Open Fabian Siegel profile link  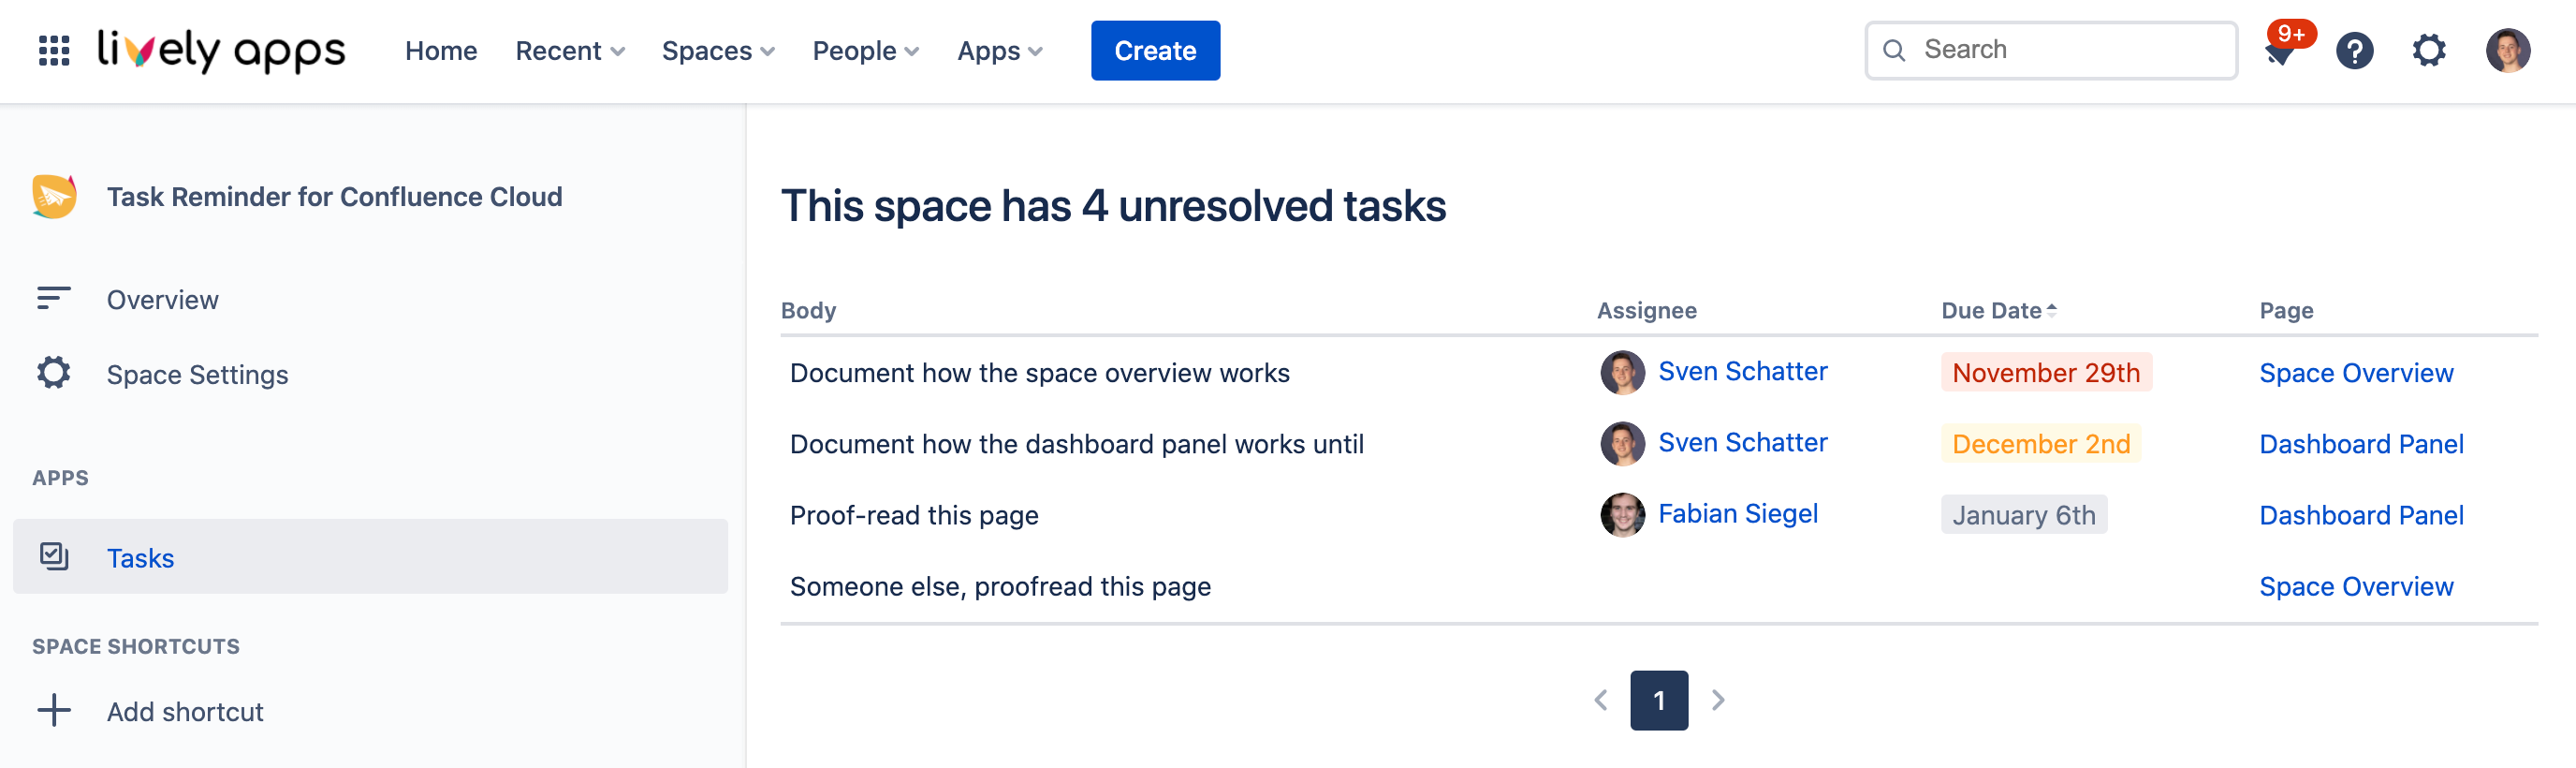[x=1738, y=513]
